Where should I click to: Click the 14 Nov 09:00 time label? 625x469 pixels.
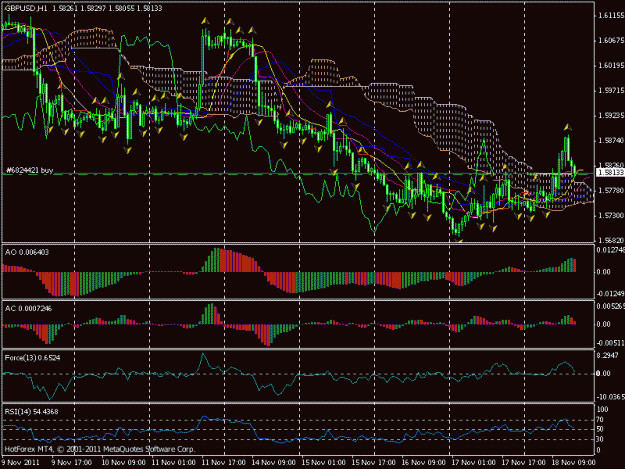(x=273, y=462)
